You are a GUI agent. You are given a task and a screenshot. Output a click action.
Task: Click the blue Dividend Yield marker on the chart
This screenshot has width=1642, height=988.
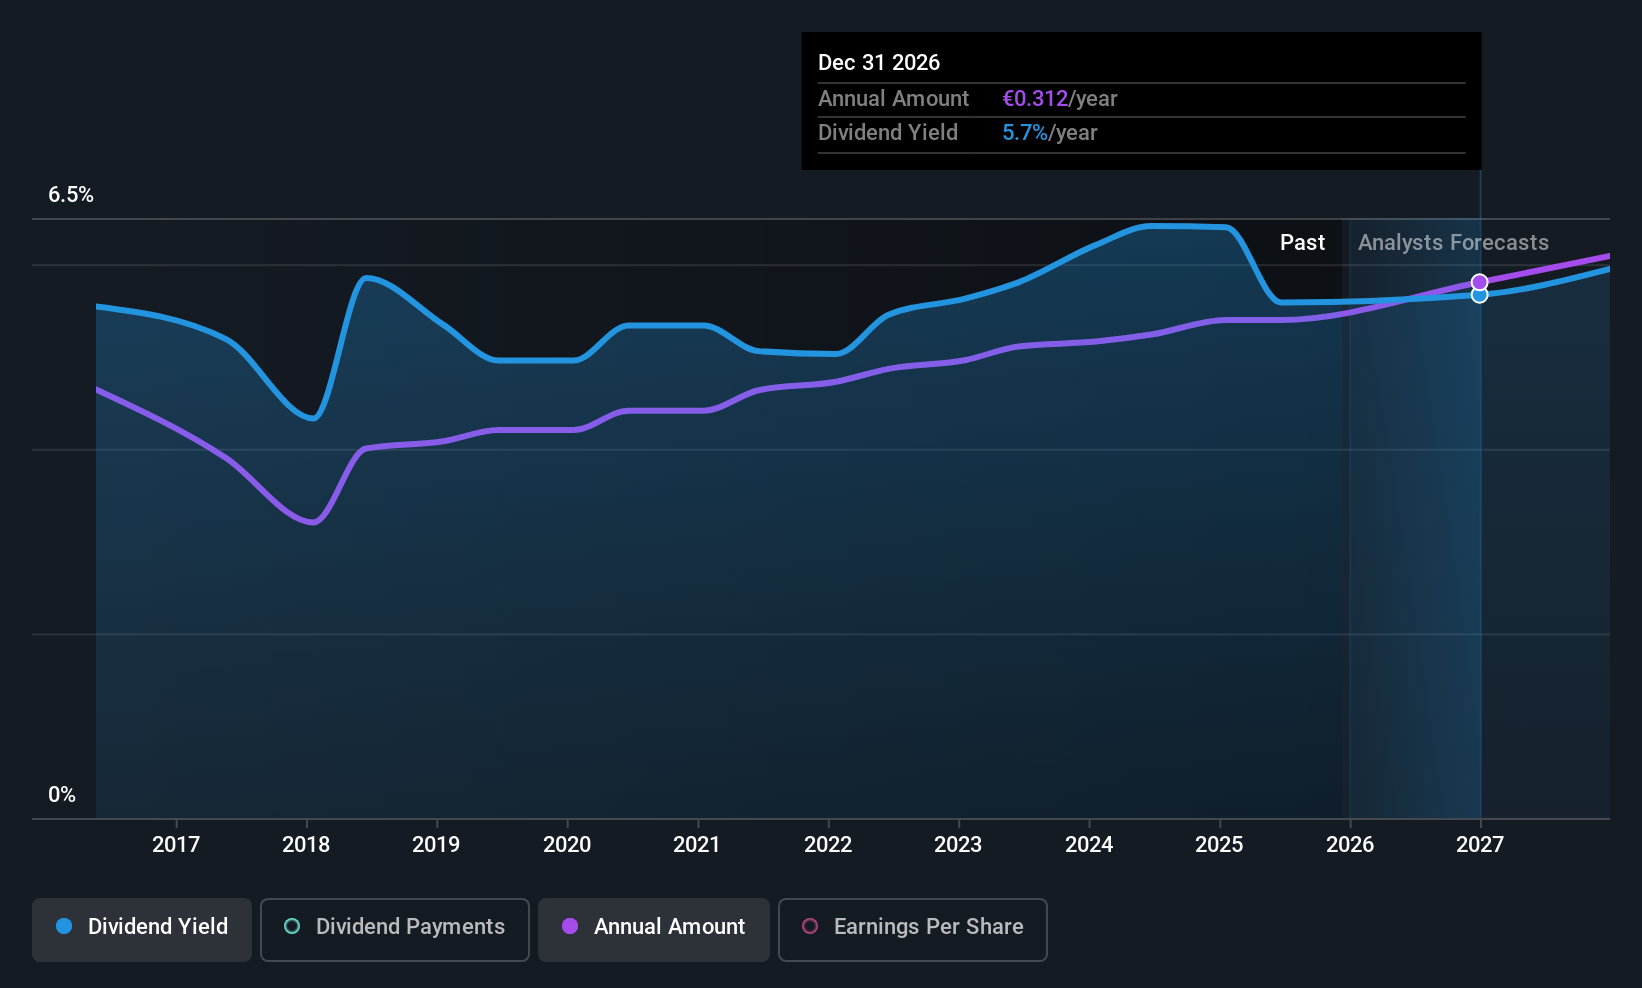1479,295
